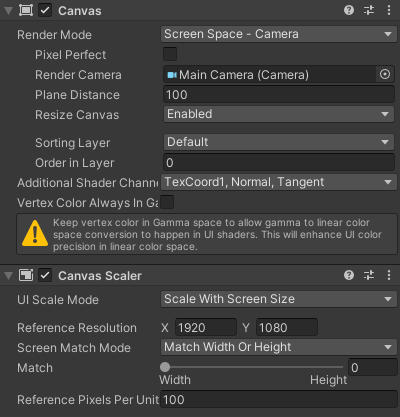Open UI Scale Mode dropdown

[279, 299]
